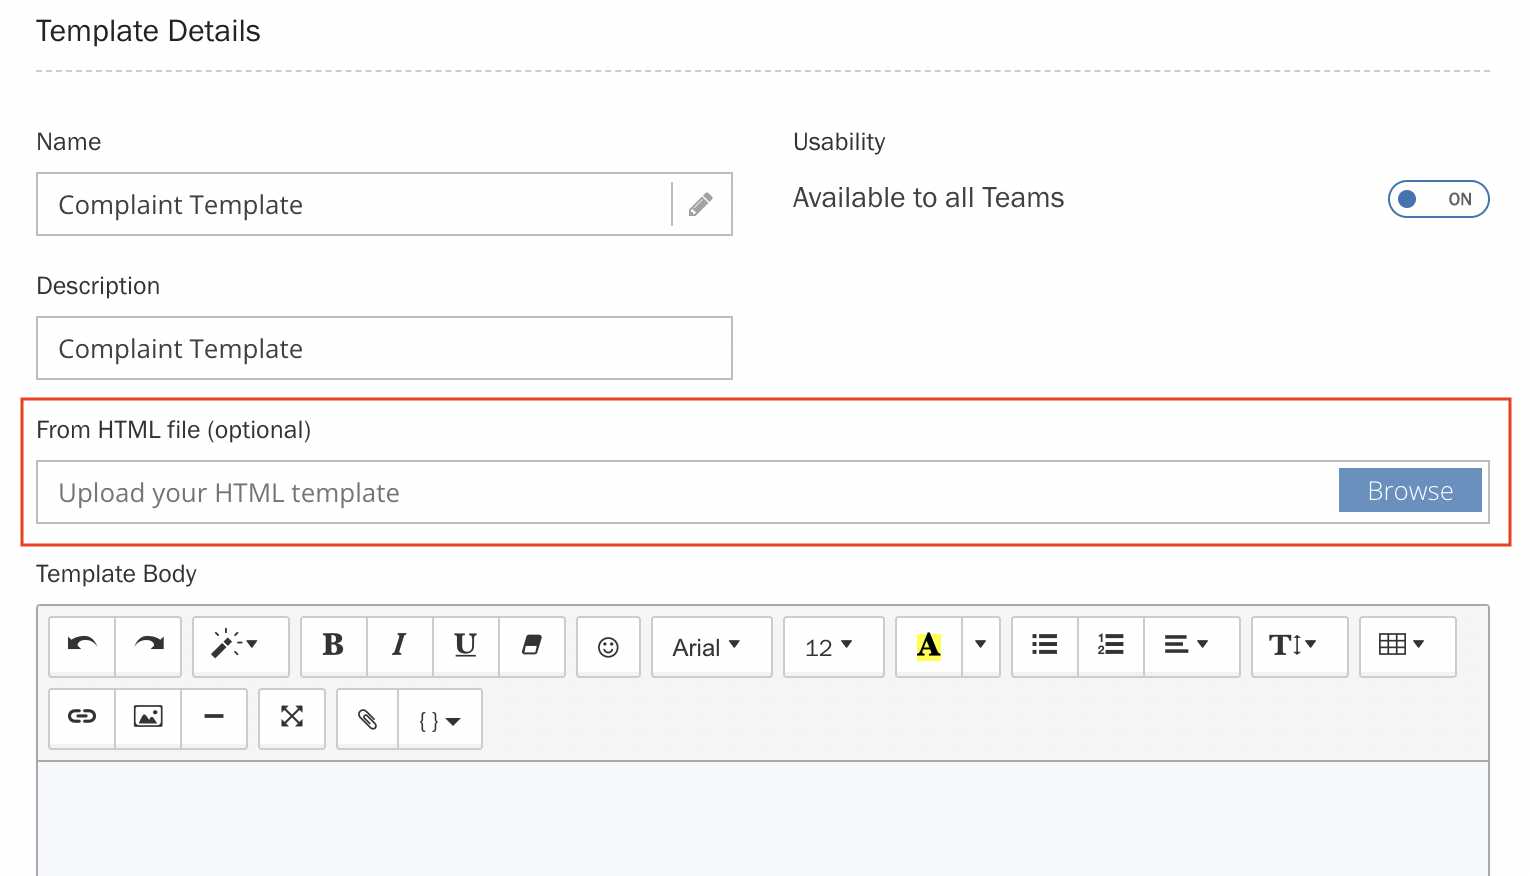Insert a hyperlink with the link icon

point(82,717)
